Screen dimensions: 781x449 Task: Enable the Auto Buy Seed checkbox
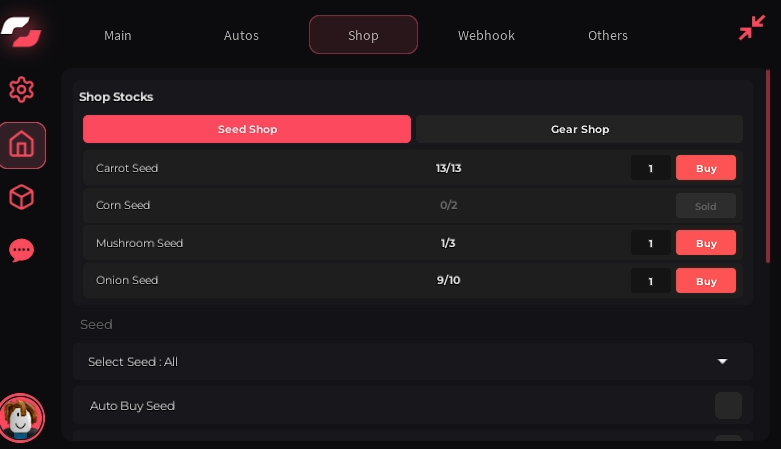(728, 405)
